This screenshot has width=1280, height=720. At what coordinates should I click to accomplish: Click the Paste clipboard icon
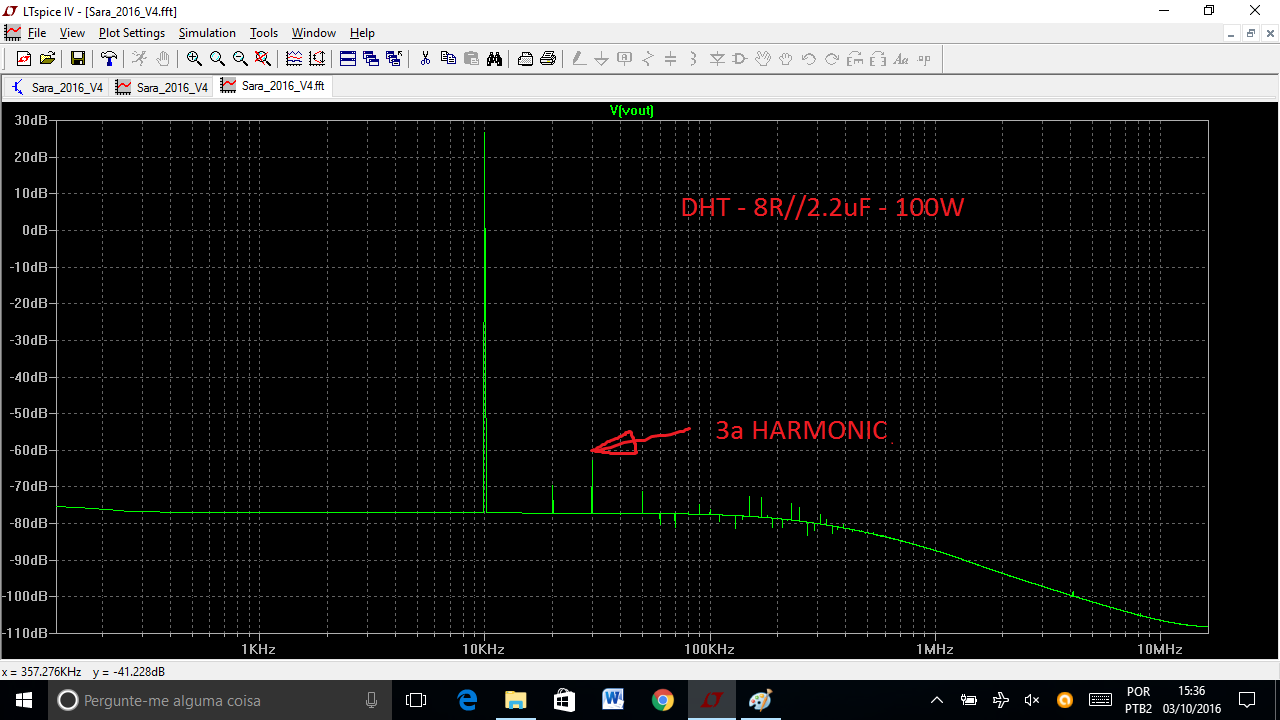click(471, 59)
